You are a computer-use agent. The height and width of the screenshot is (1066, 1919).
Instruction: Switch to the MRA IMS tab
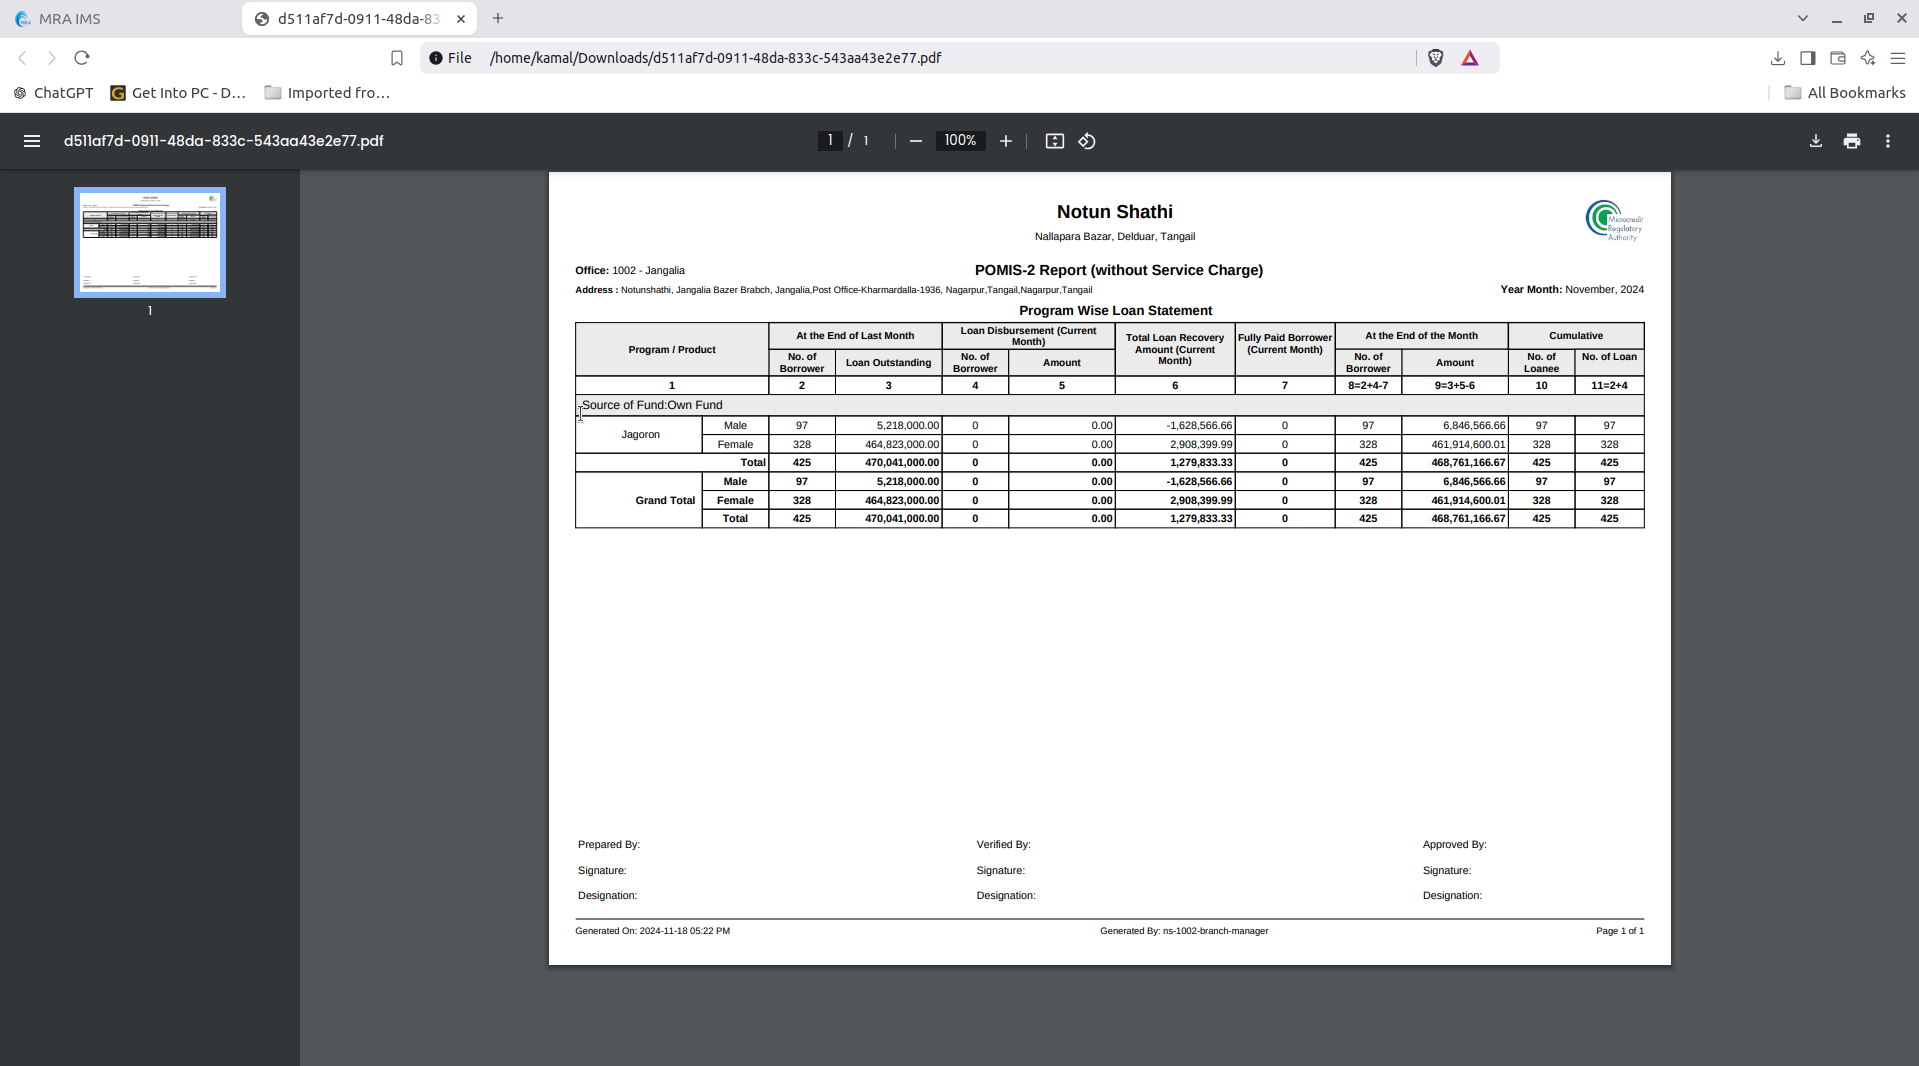120,19
